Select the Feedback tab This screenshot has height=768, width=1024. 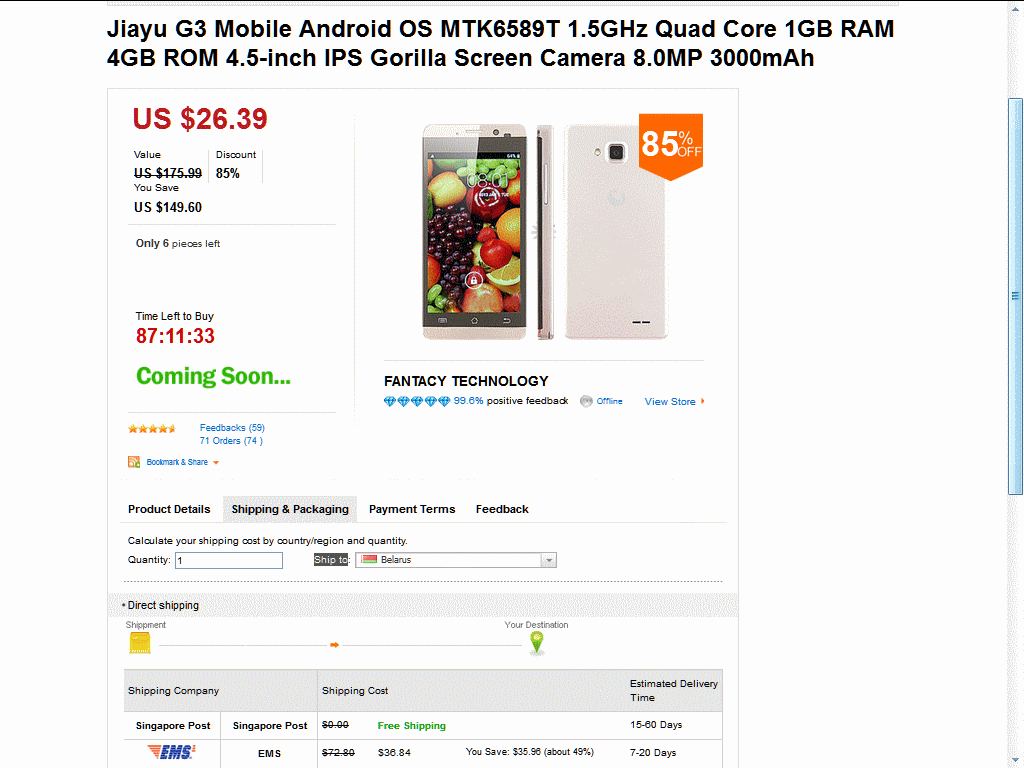tap(502, 509)
